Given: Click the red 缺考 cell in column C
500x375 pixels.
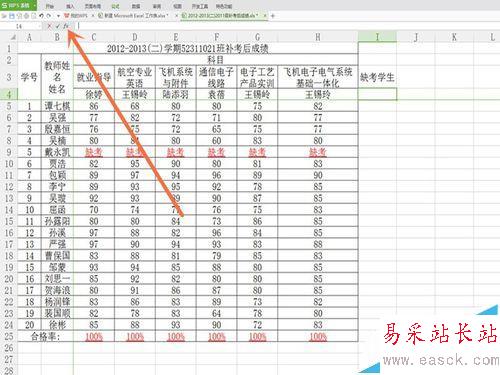Looking at the screenshot, I should [x=94, y=152].
